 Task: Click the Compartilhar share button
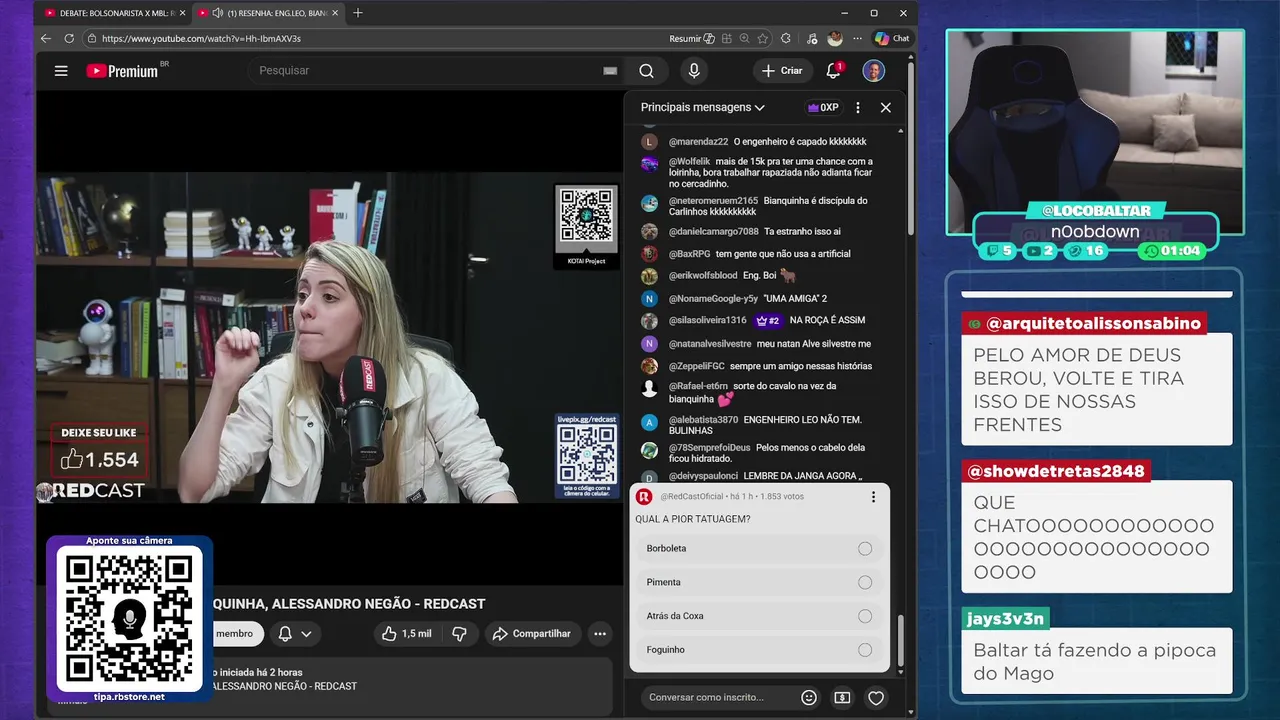click(531, 634)
